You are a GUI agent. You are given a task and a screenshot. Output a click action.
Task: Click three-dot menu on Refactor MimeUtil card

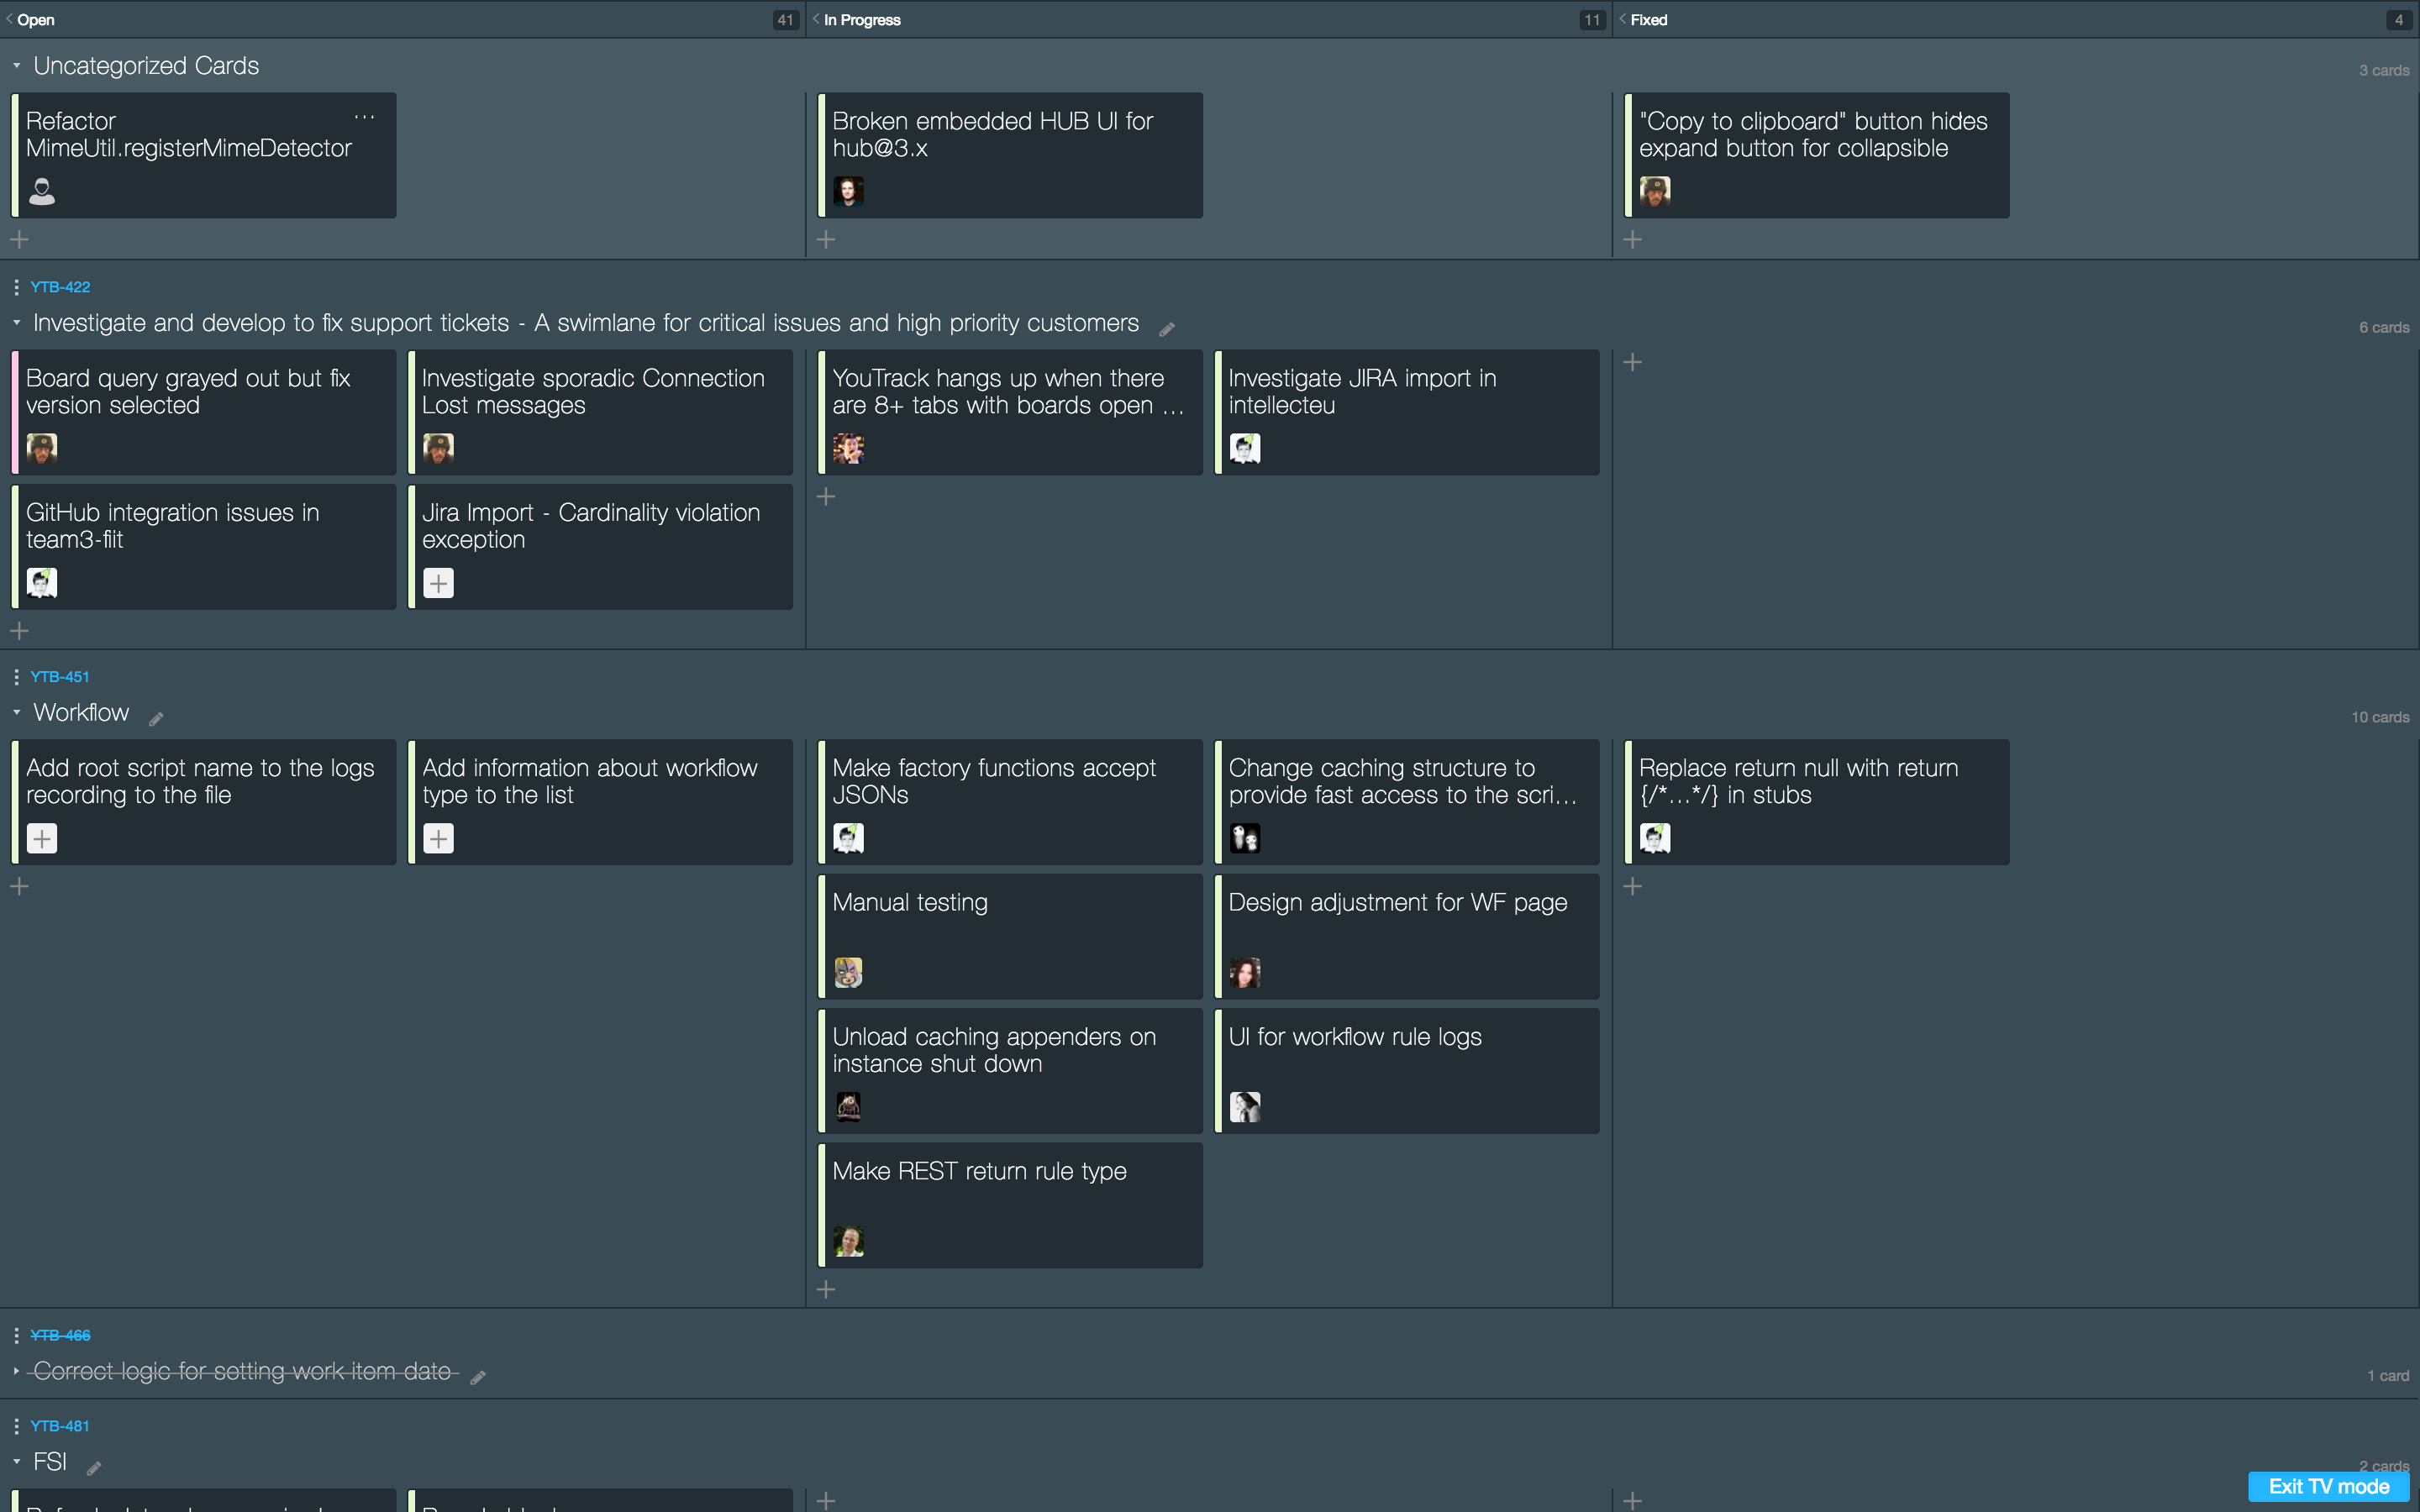tap(364, 117)
